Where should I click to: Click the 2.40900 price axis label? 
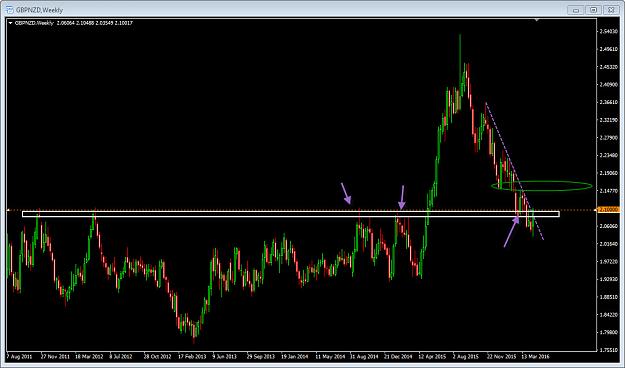(x=608, y=85)
